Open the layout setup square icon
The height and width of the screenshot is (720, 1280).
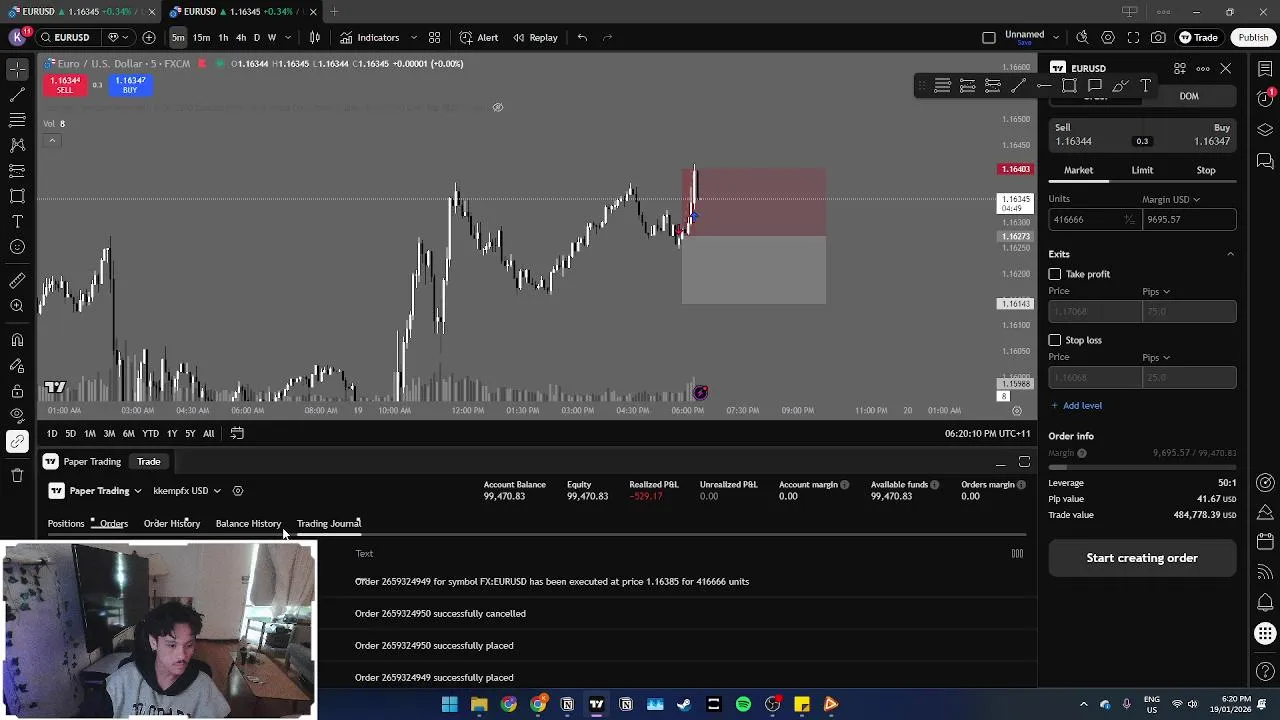click(x=988, y=37)
